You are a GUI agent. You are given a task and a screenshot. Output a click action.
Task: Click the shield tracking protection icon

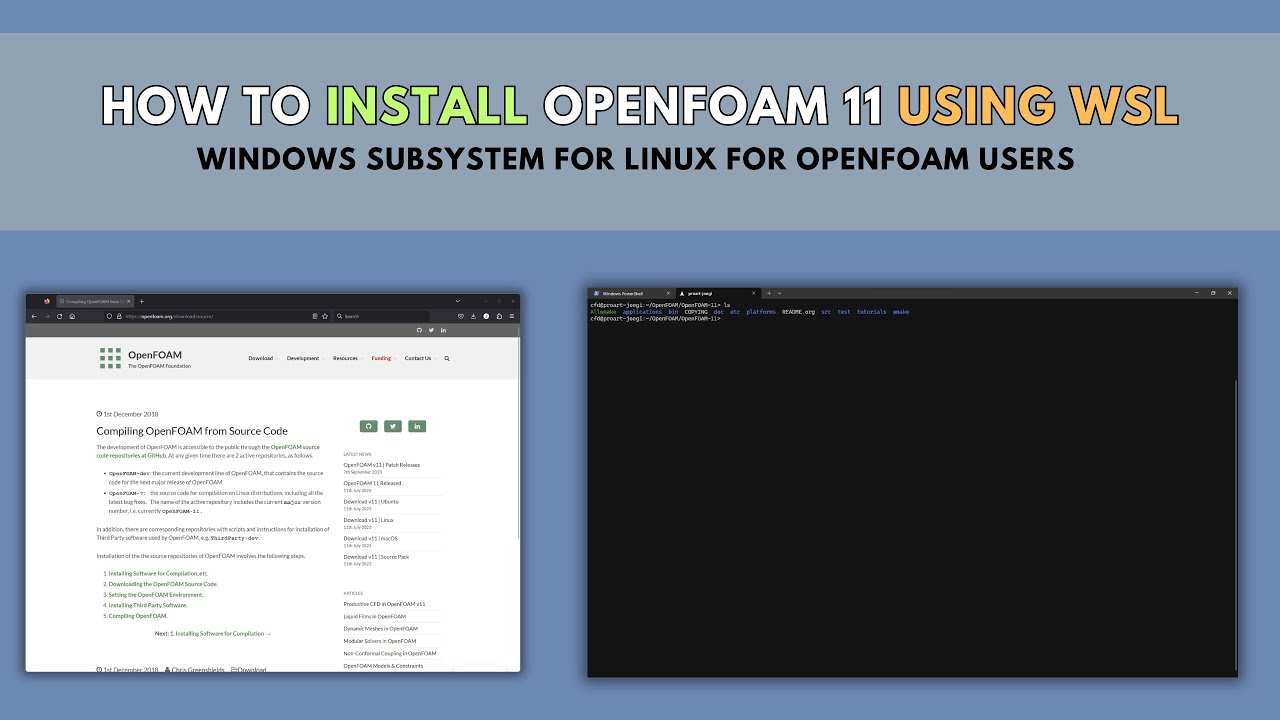tap(109, 316)
